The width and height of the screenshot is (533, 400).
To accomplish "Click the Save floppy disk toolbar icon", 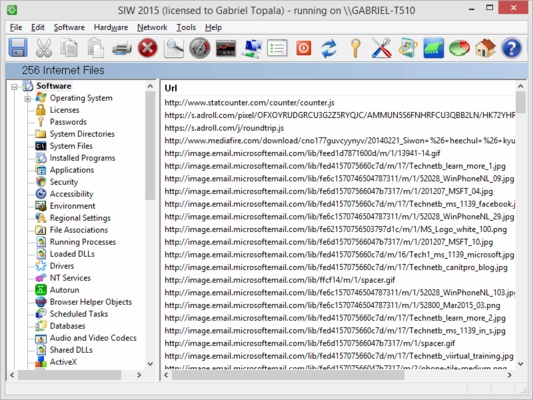I will [x=18, y=48].
